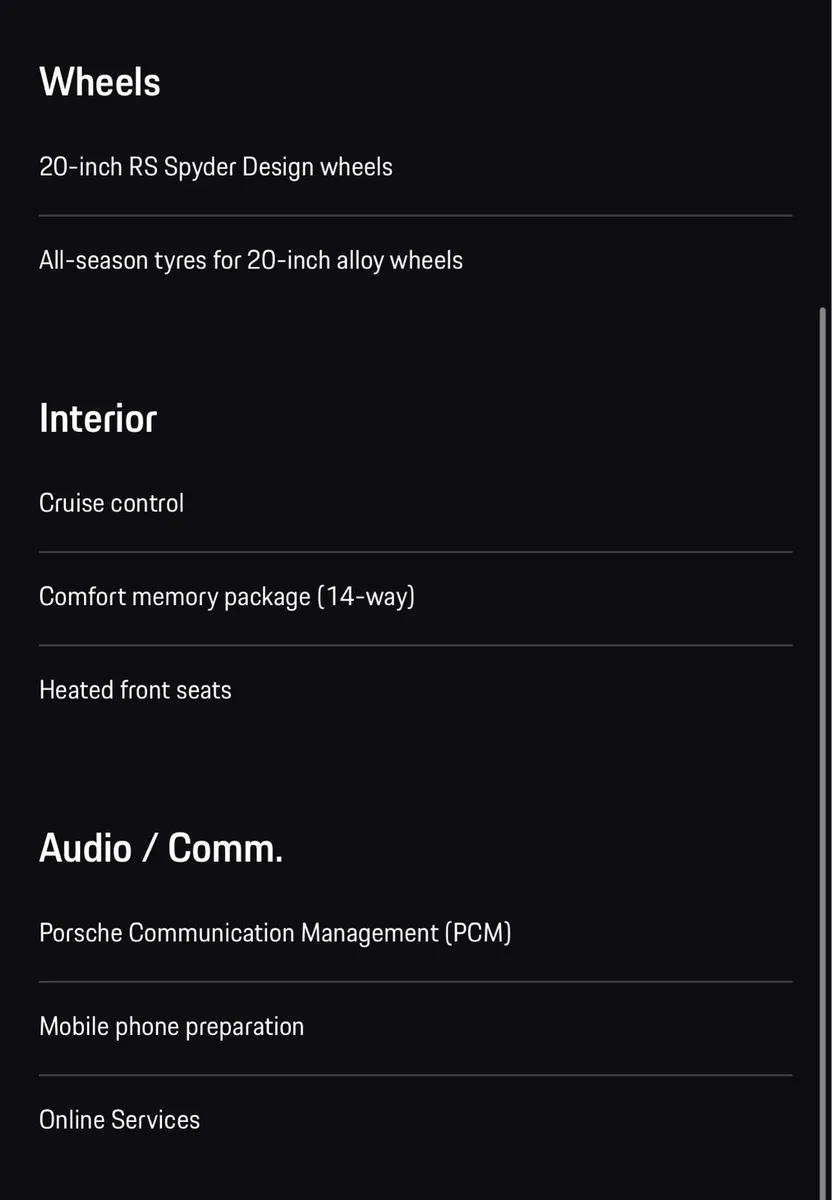Click the vertical scrollbar on the right edge
832x1200 pixels.
(x=823, y=700)
